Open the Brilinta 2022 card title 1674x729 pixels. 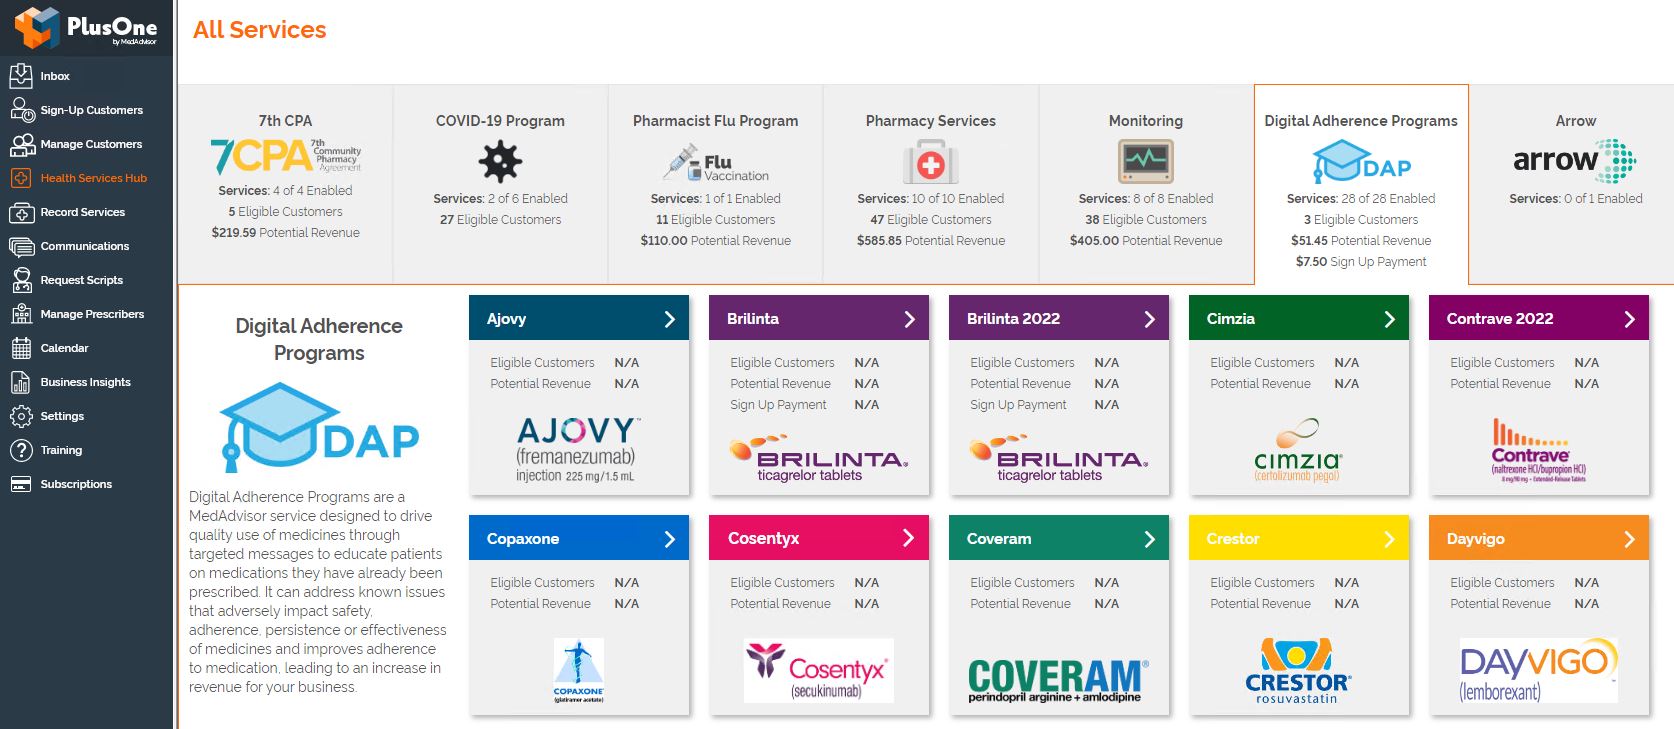pyautogui.click(x=1013, y=319)
